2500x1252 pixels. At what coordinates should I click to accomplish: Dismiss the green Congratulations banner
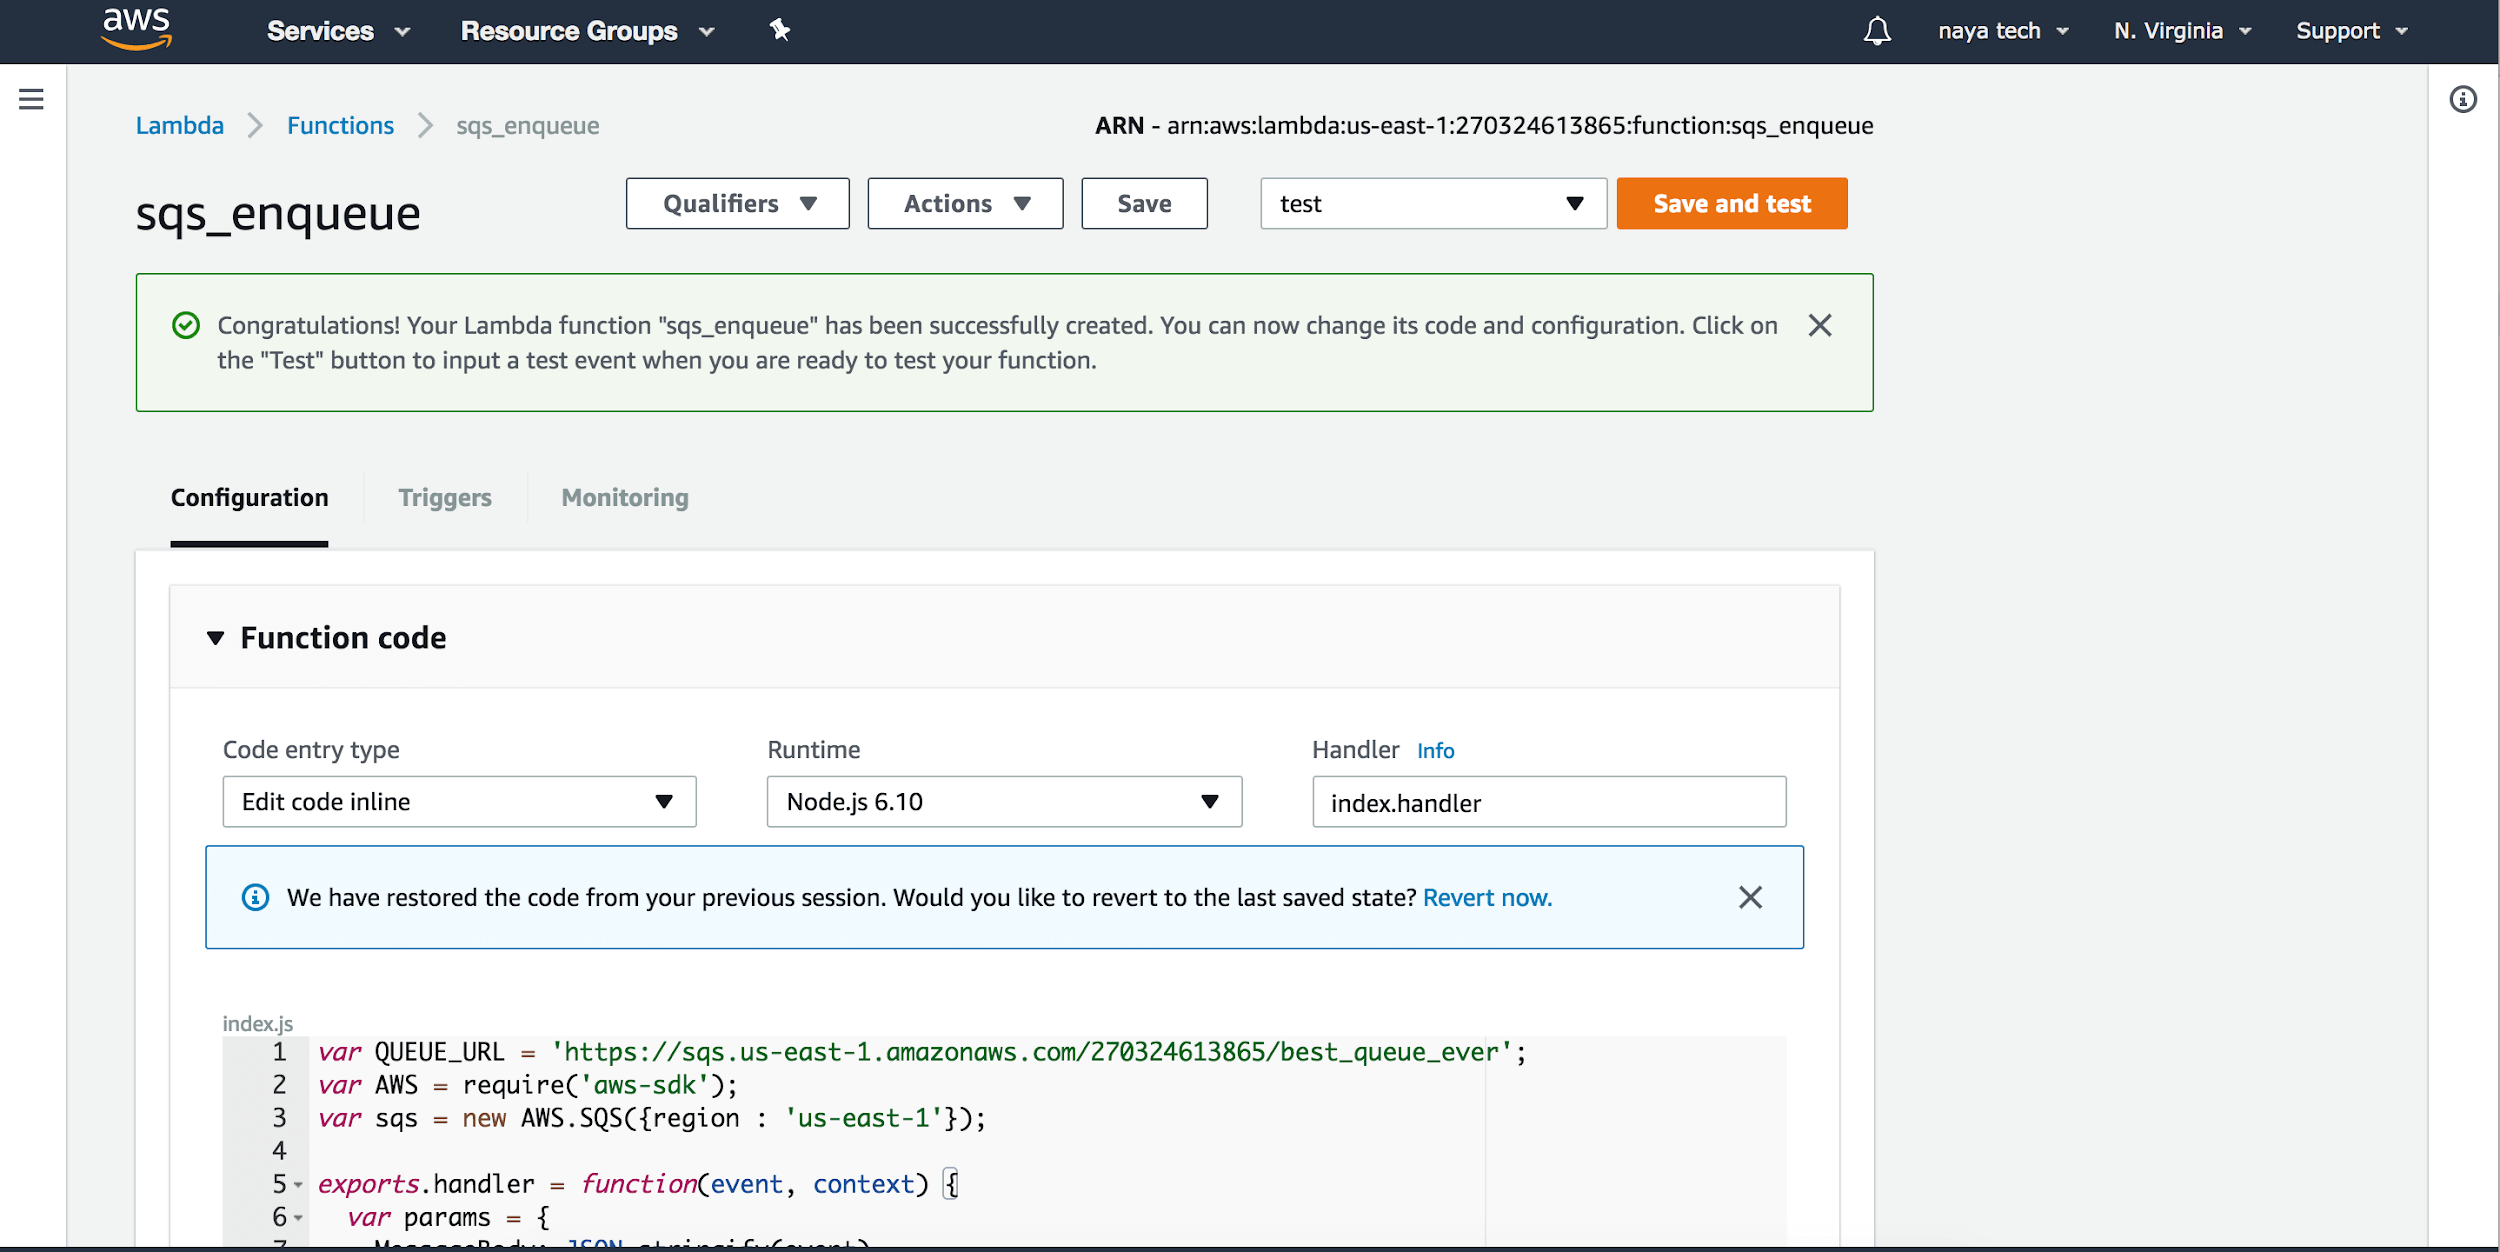[1820, 326]
